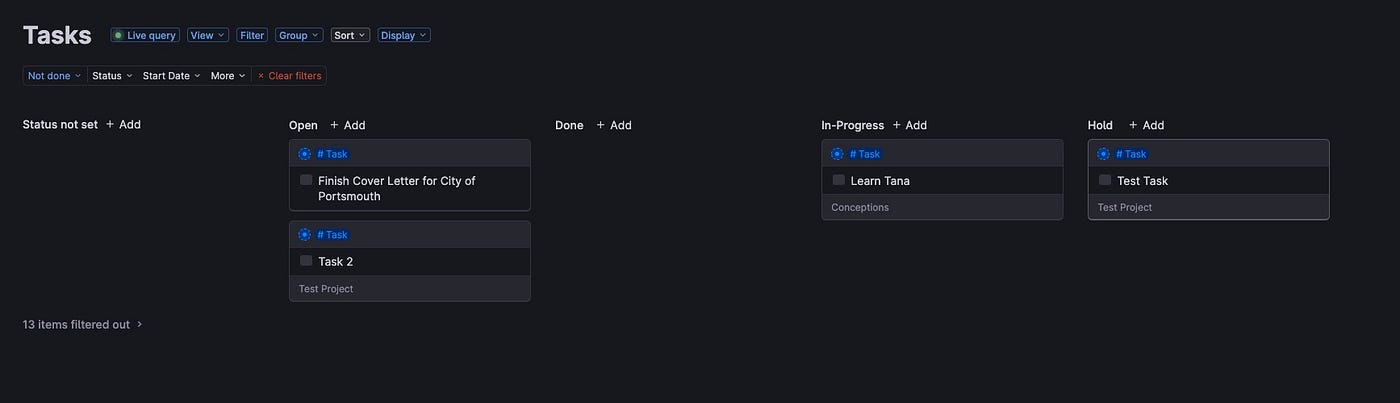Expand the 13 items filtered out list

tap(83, 325)
